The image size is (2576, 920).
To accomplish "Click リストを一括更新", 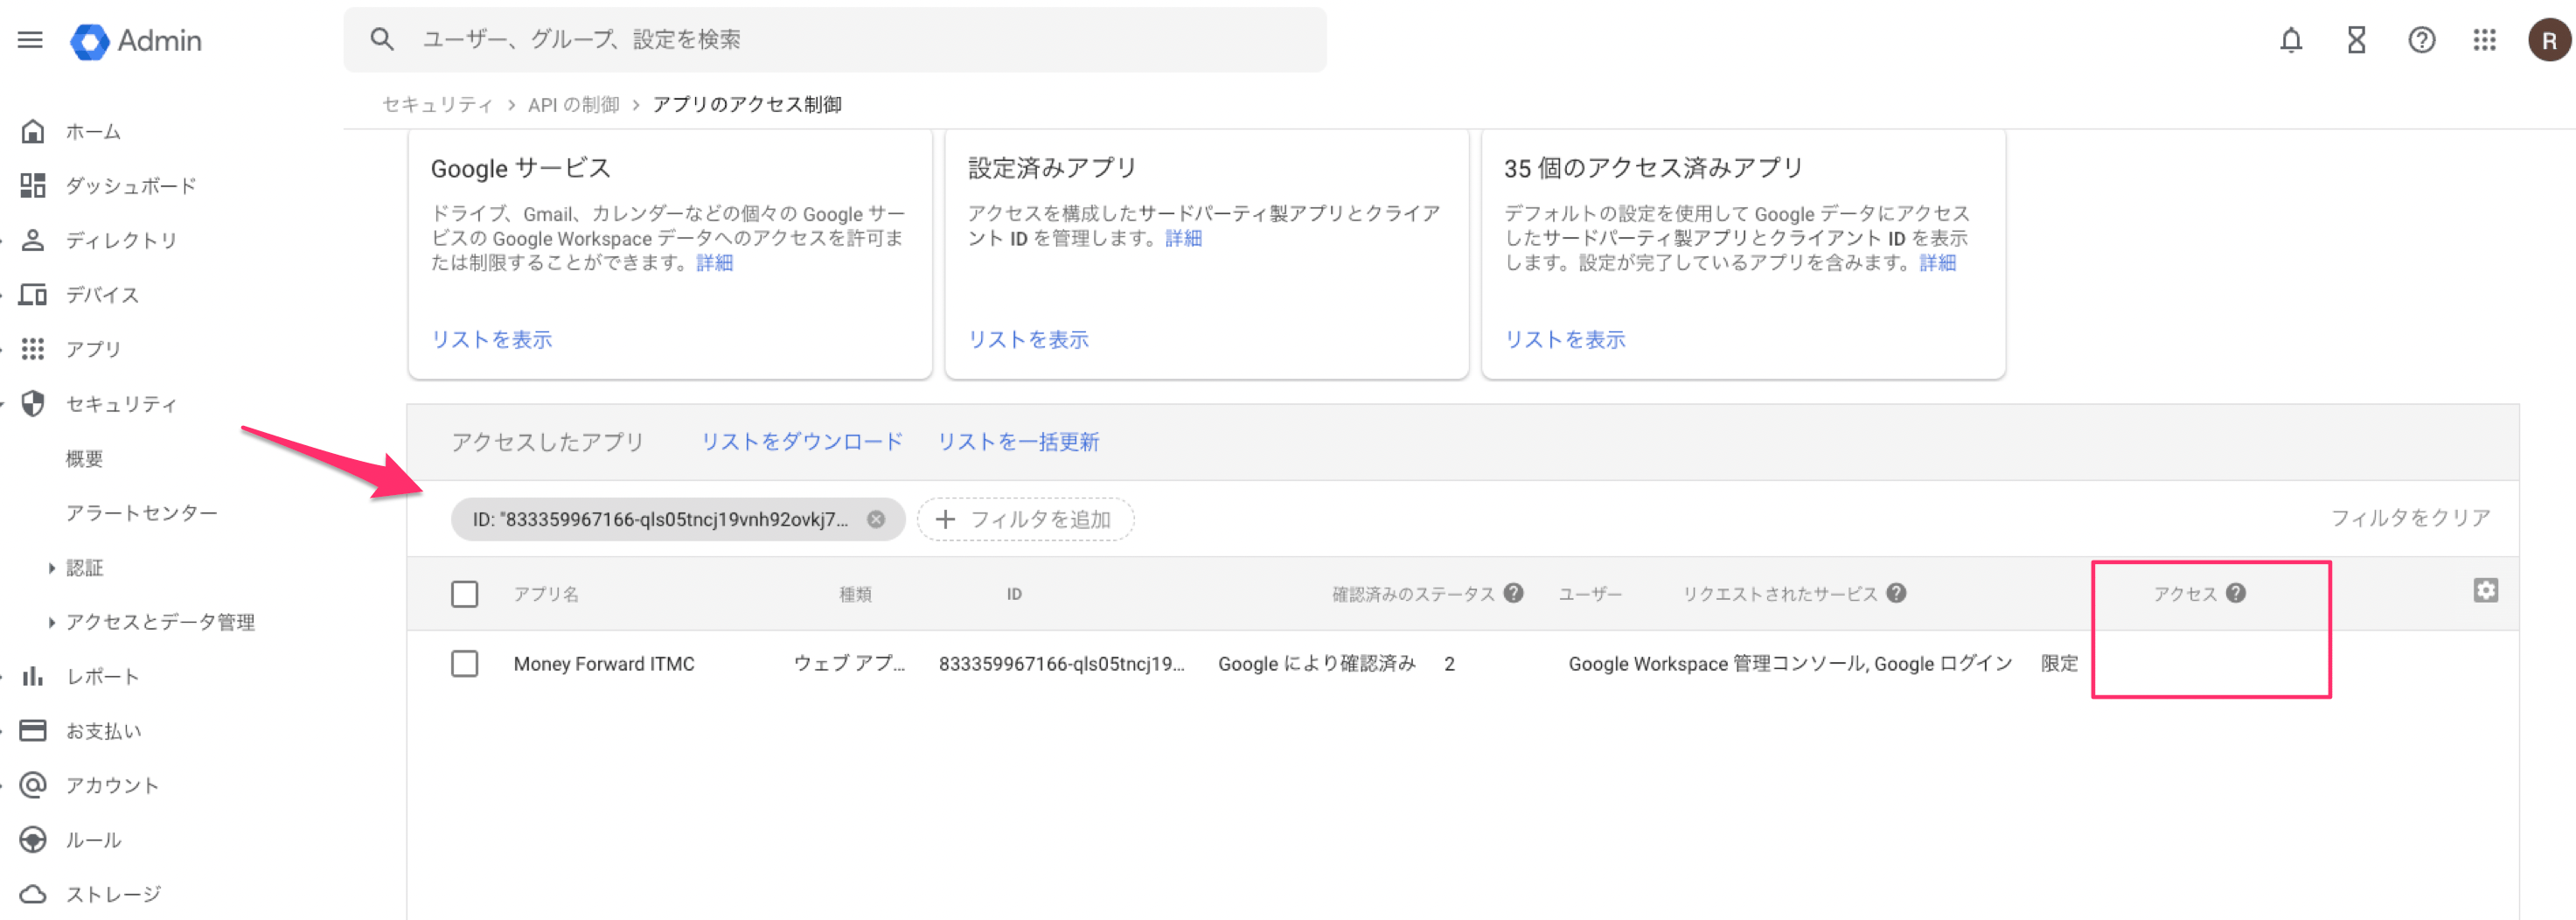I will click(1018, 441).
